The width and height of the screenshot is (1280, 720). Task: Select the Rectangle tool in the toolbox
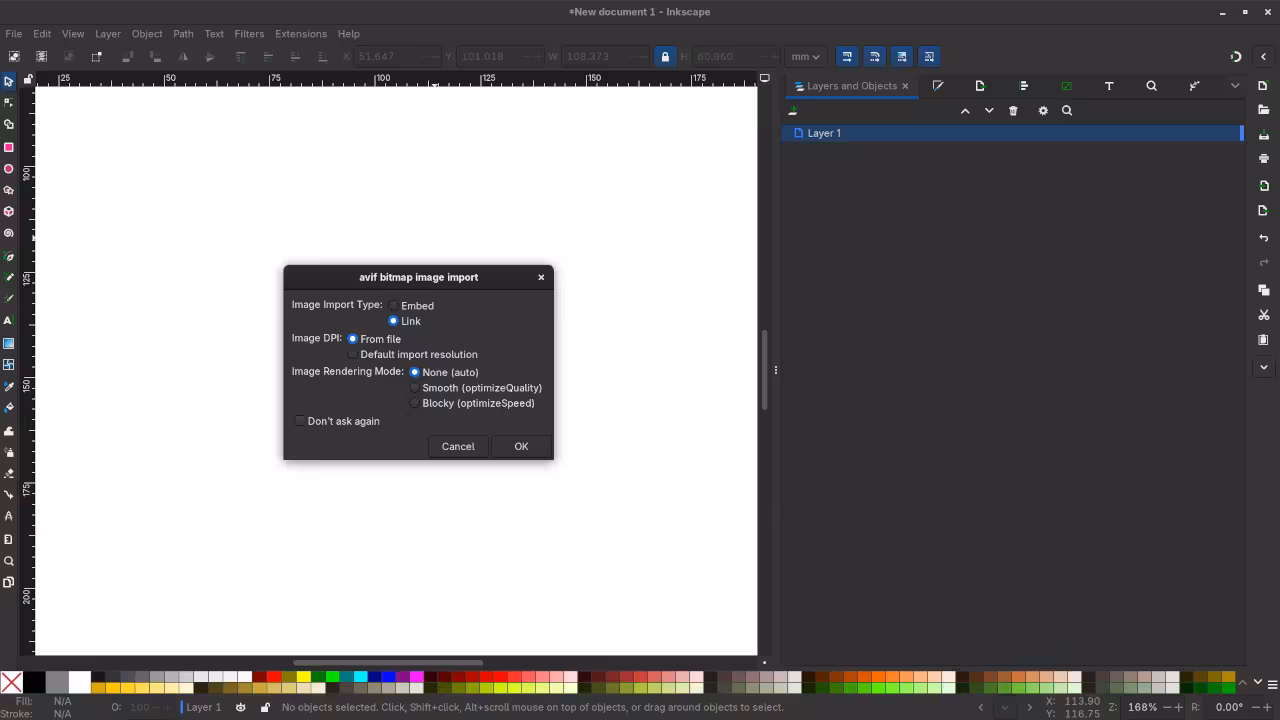pos(8,146)
